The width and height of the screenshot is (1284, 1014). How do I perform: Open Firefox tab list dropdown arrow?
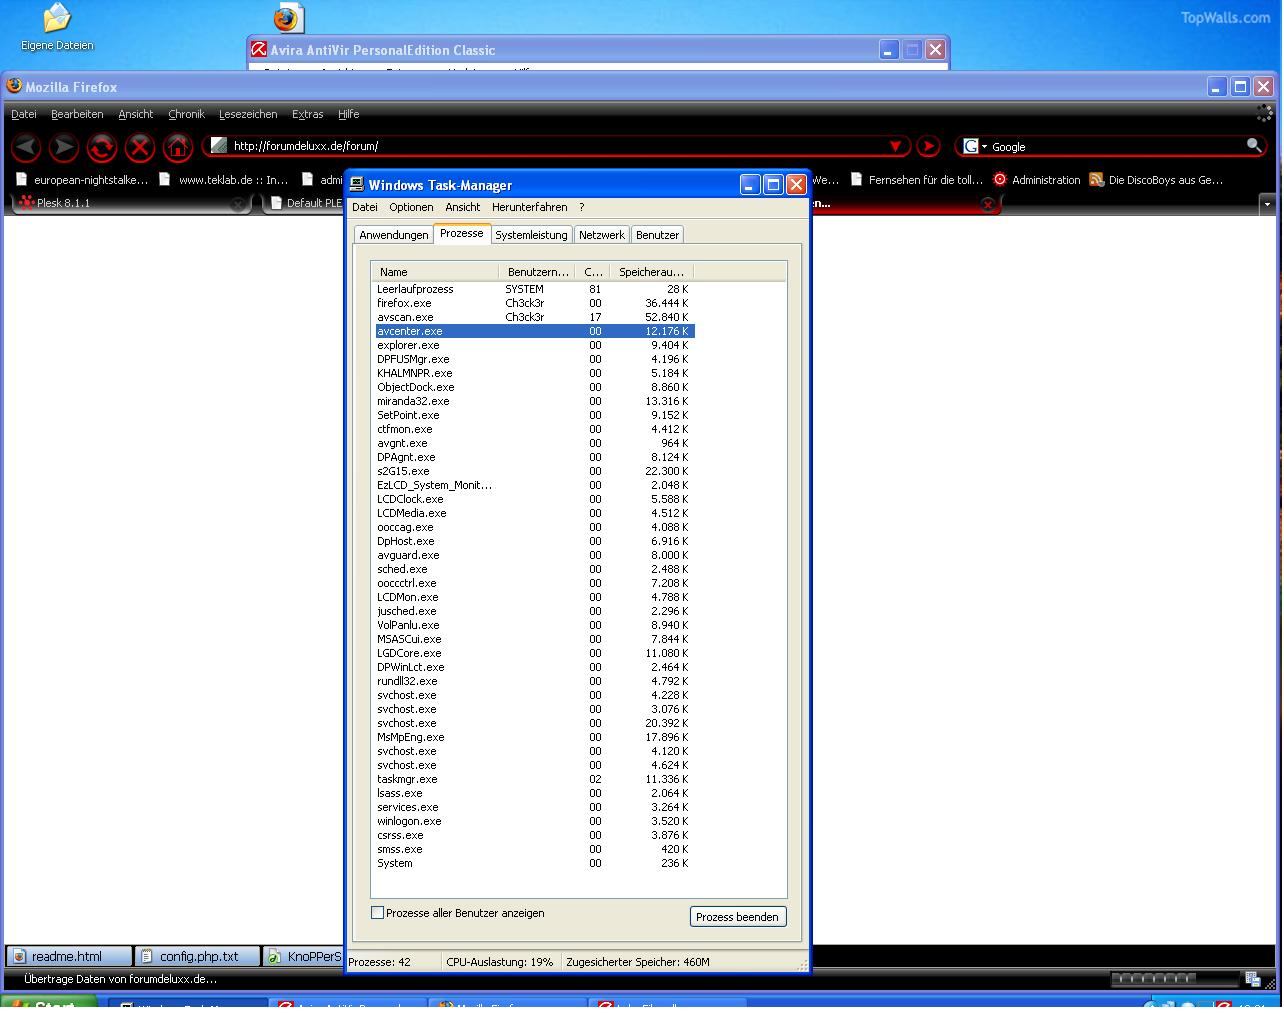pos(1267,204)
